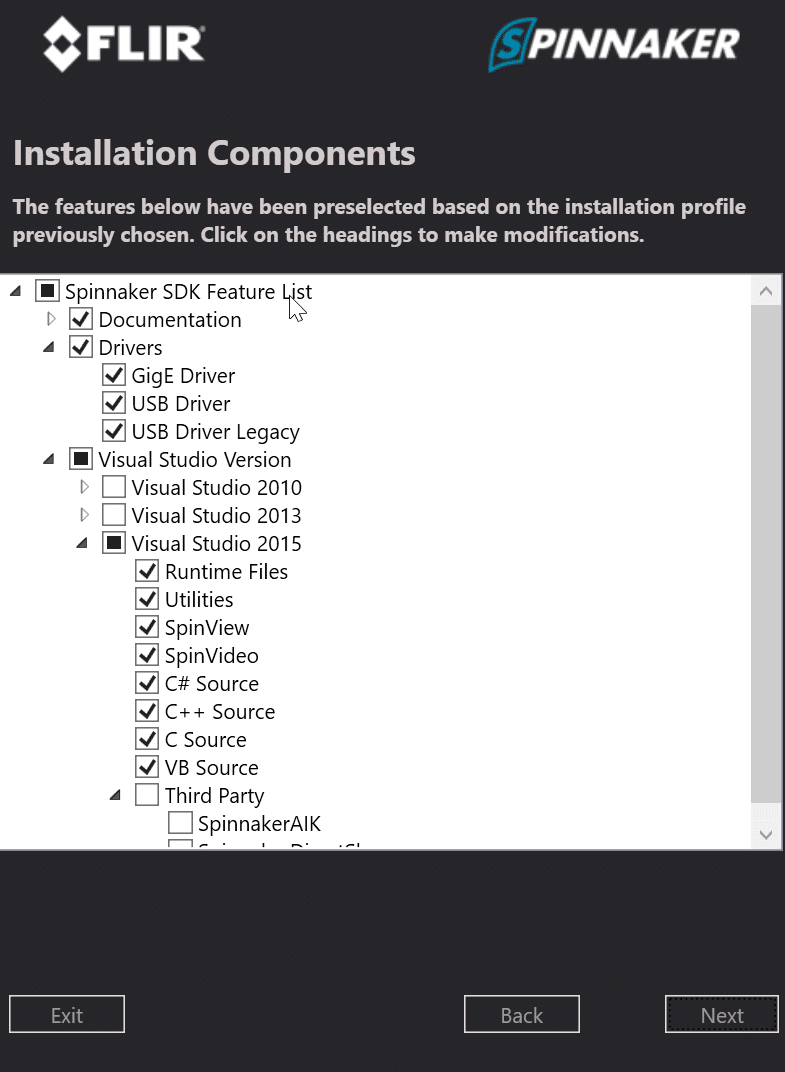Image resolution: width=785 pixels, height=1072 pixels.
Task: Check the Third Party checkbox
Action: (147, 796)
